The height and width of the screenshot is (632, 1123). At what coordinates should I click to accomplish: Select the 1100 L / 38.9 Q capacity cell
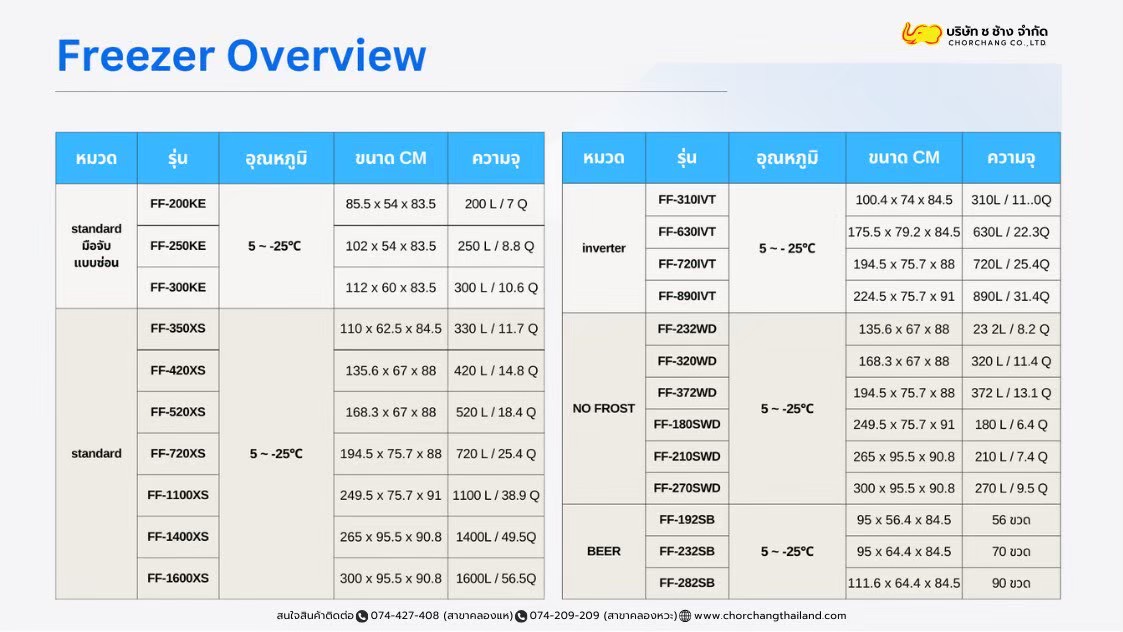[x=496, y=495]
